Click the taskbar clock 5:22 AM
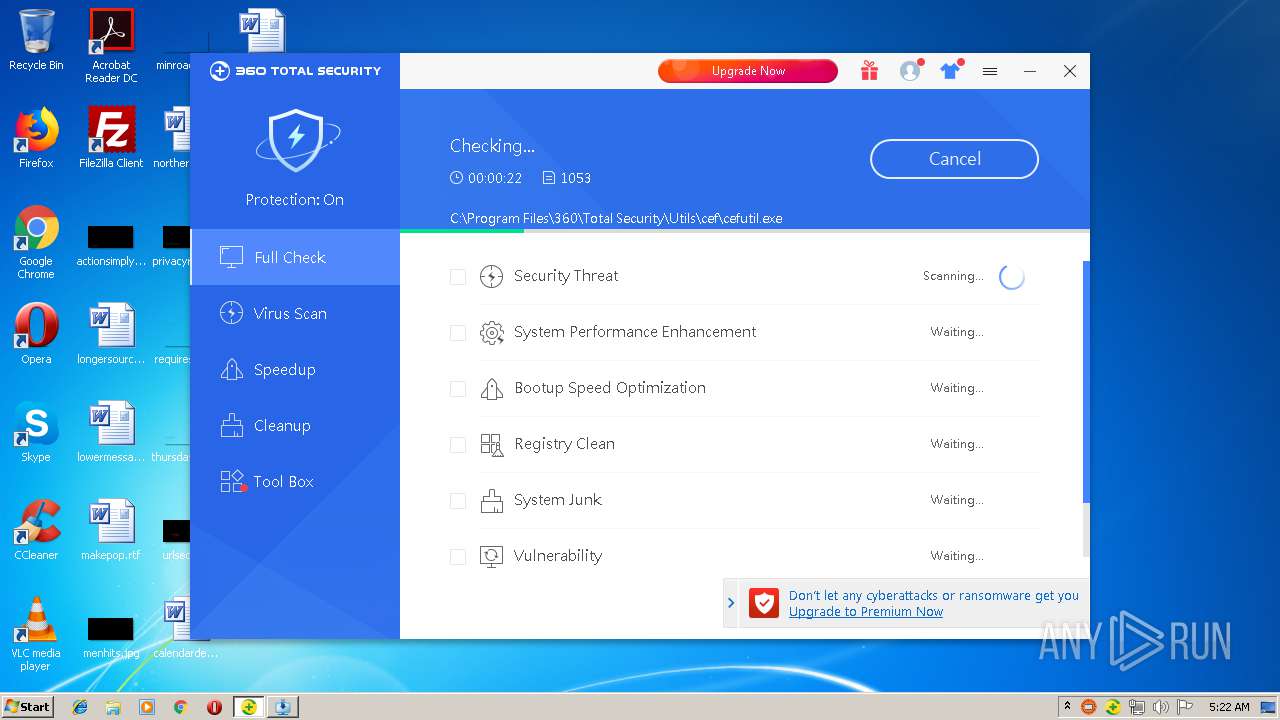1280x720 pixels. pyautogui.click(x=1229, y=707)
